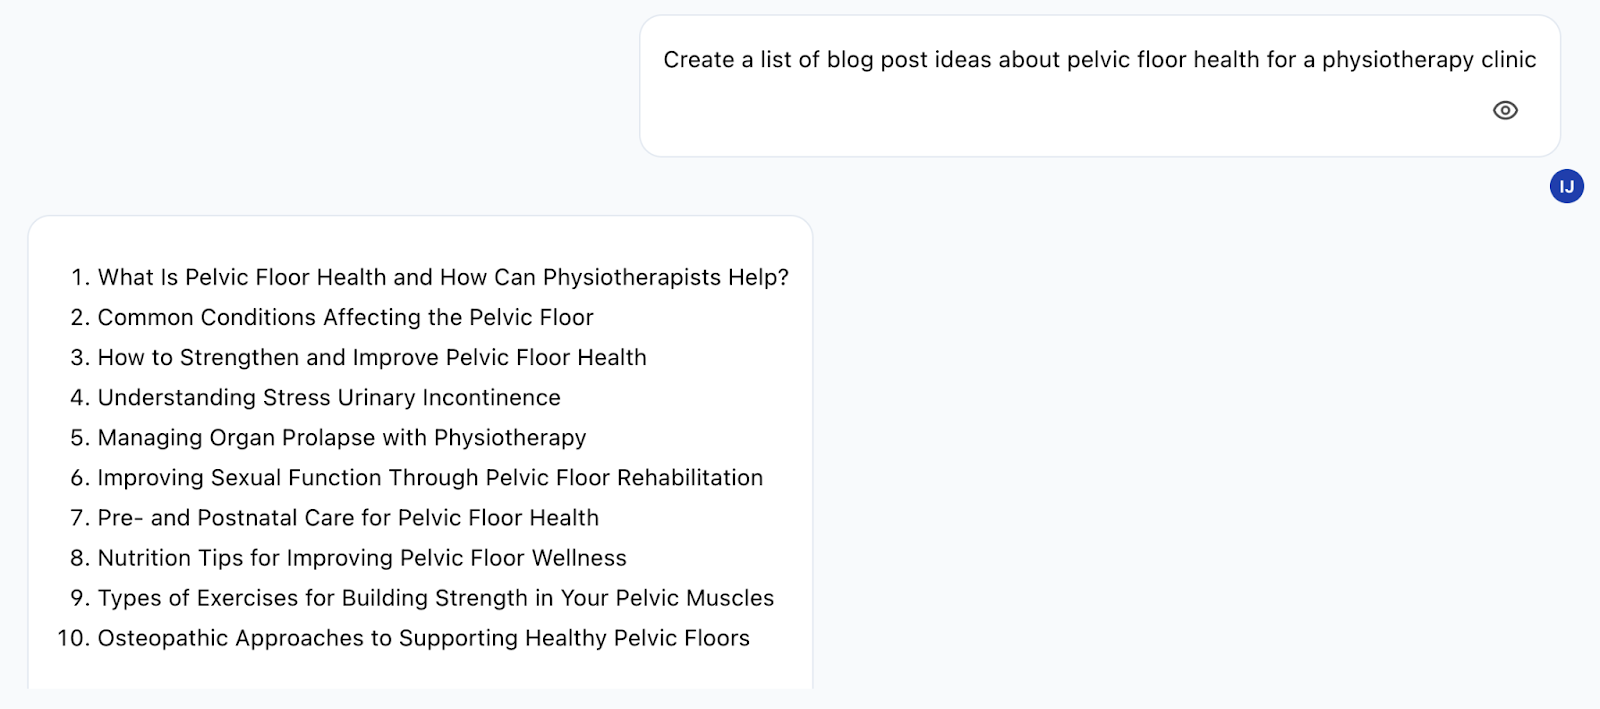Screen dimensions: 1600x709
Task: Click the number 8 list marker
Action: [x=80, y=557]
